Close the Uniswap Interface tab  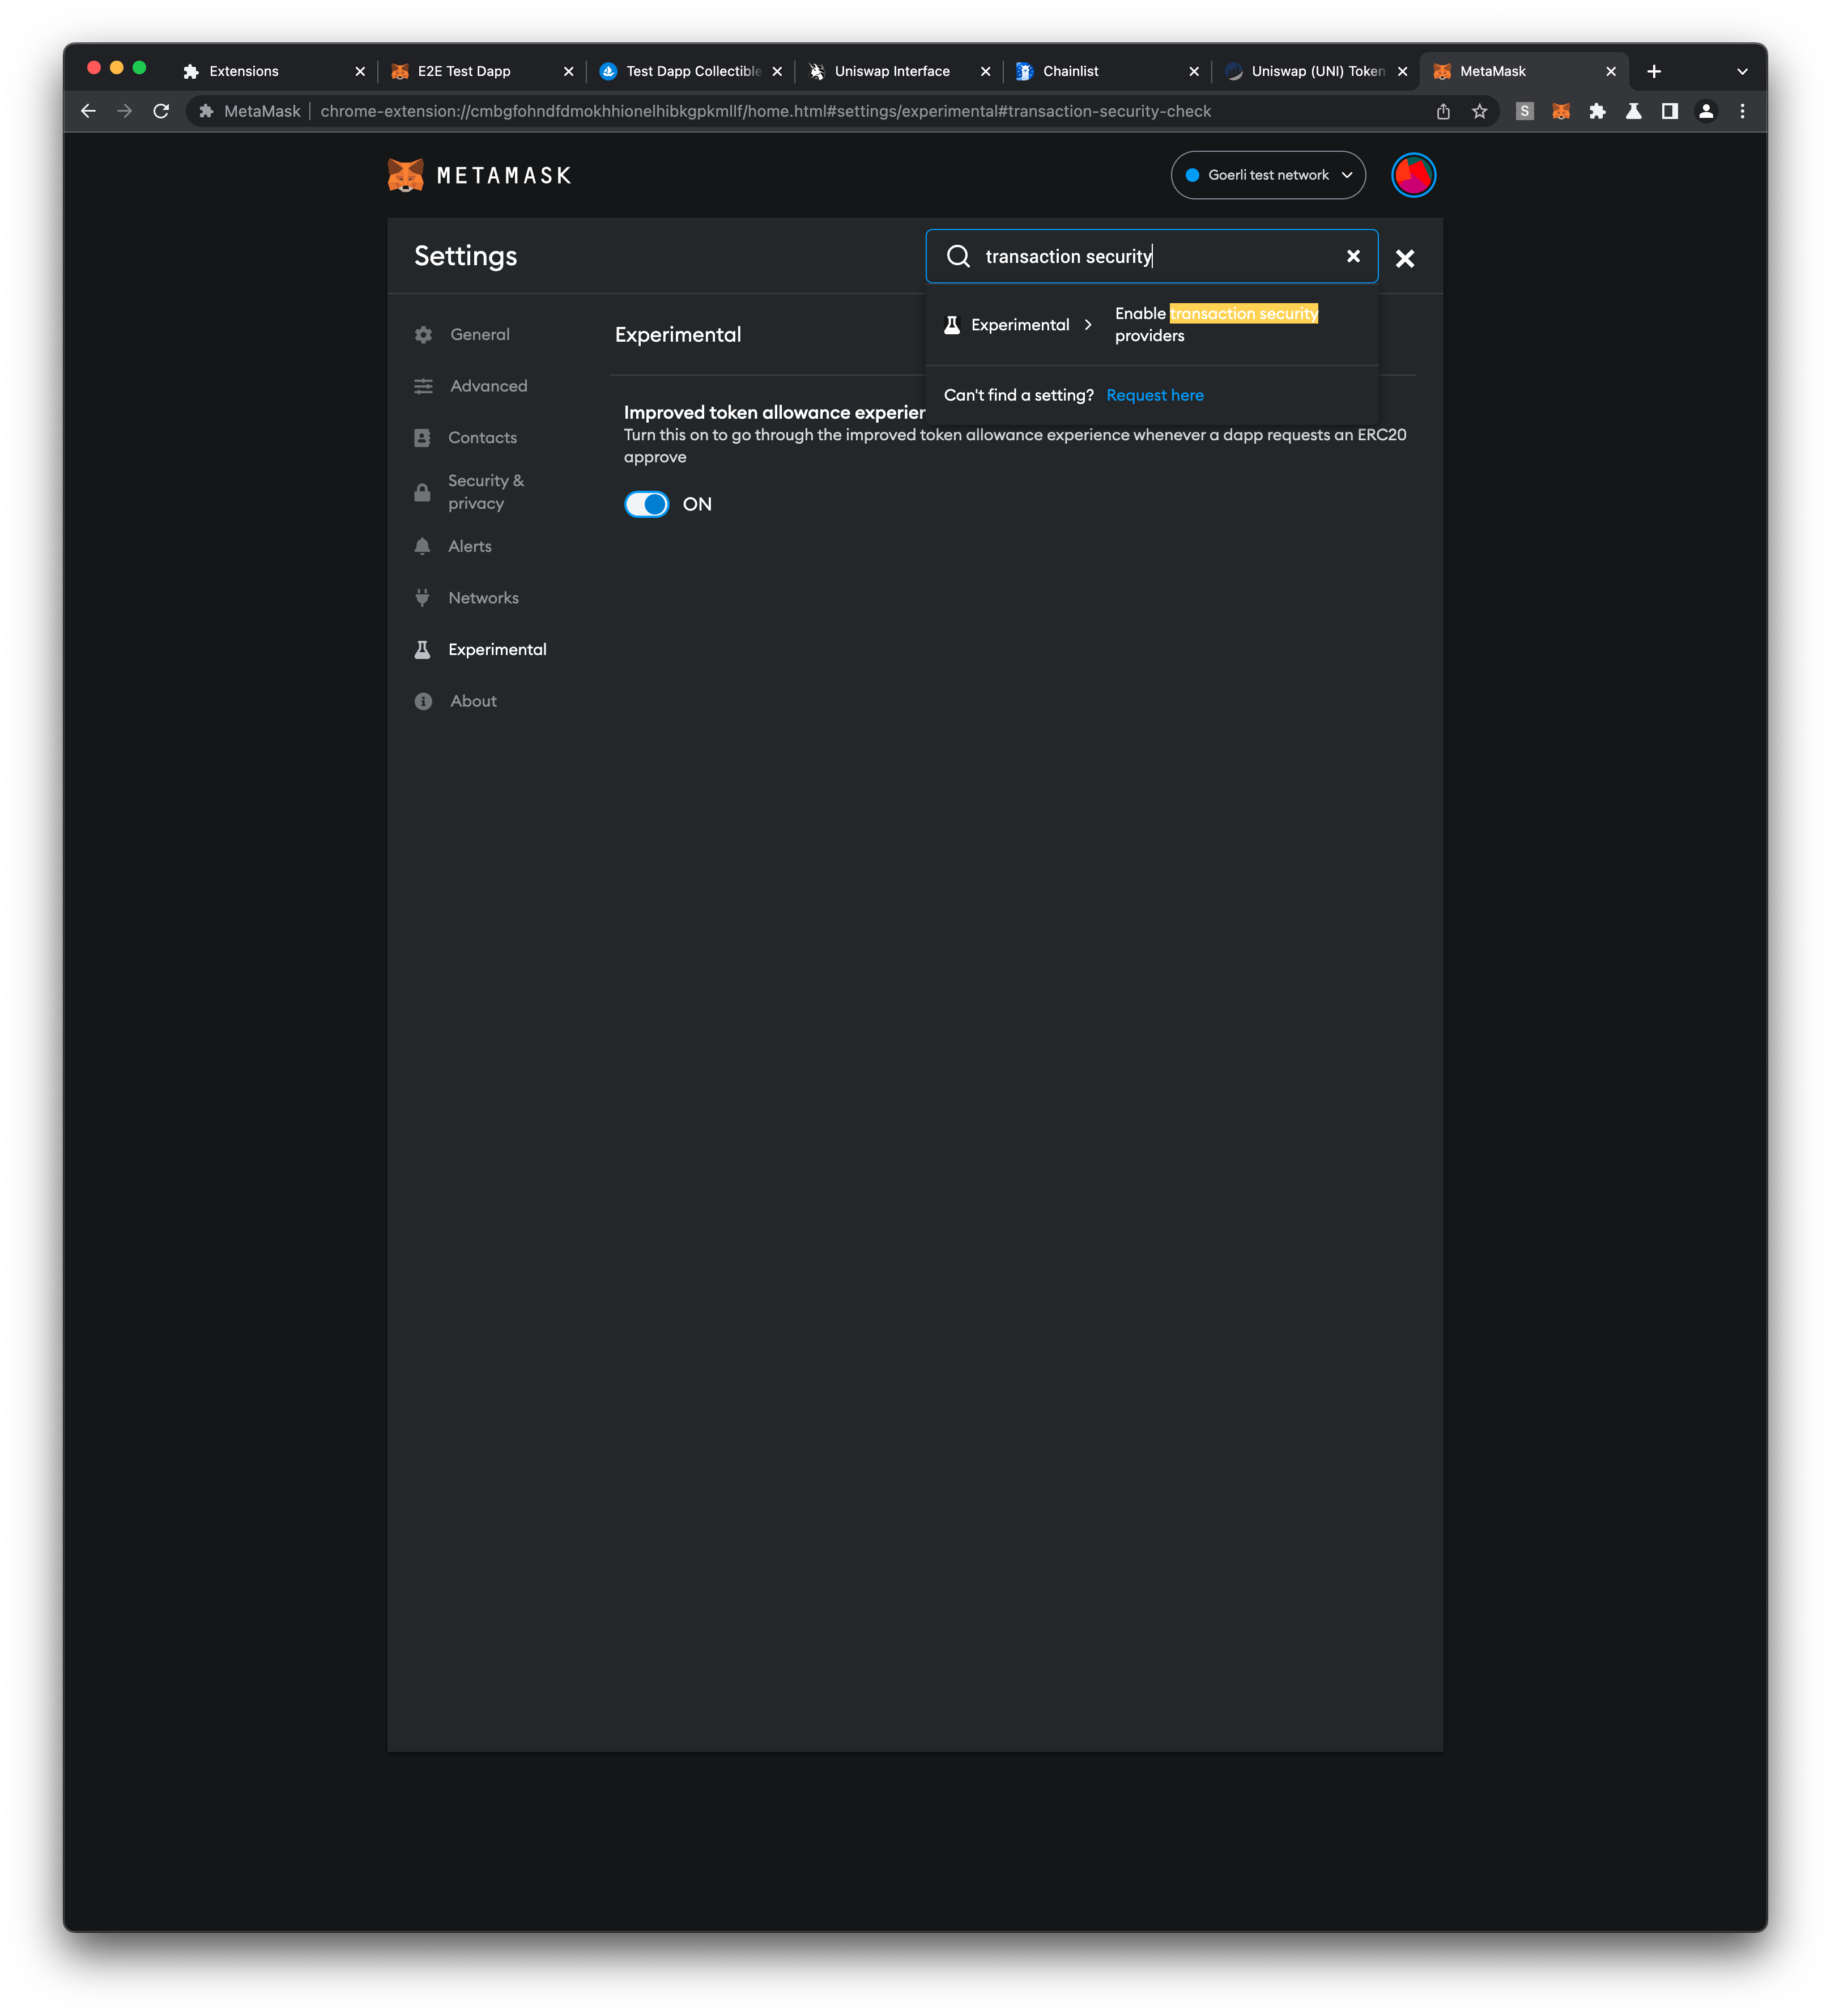point(985,71)
